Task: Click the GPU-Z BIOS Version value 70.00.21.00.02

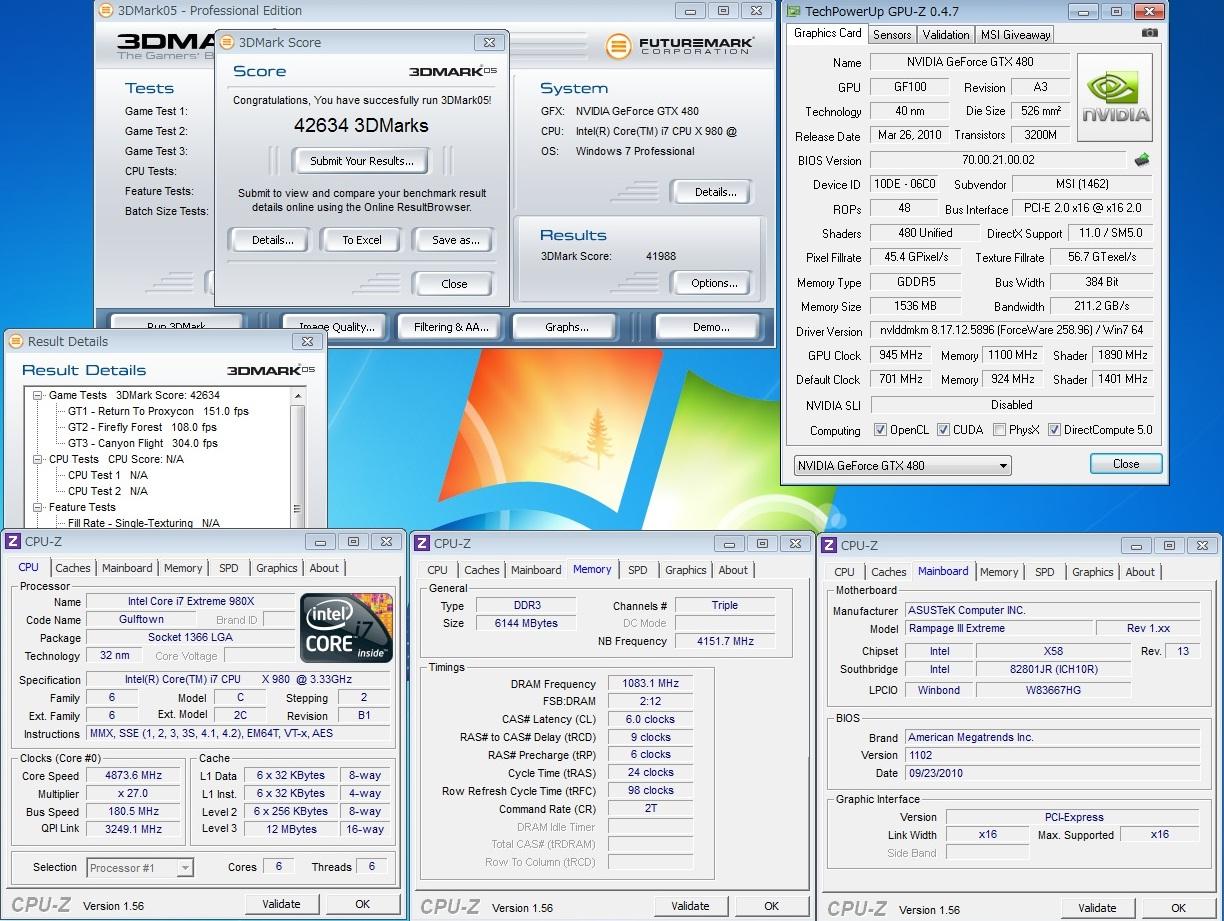Action: point(999,160)
